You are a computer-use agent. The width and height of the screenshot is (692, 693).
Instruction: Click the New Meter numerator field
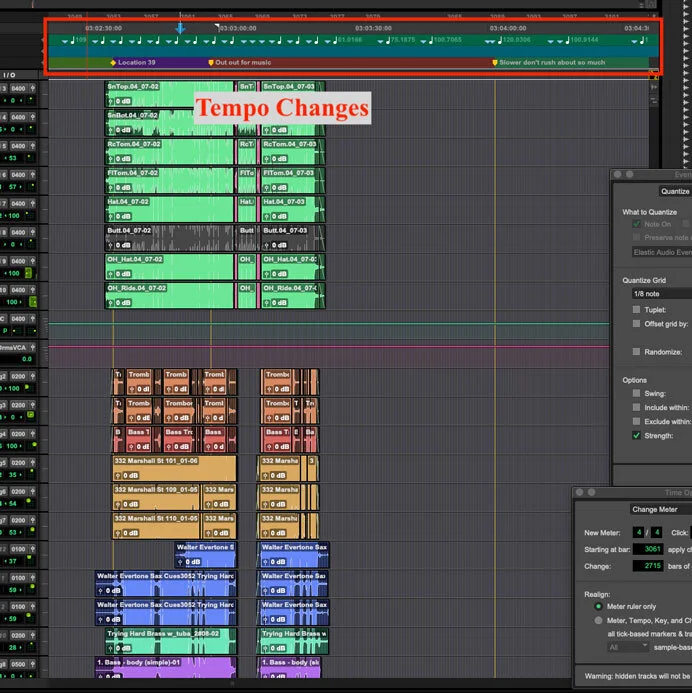pos(638,533)
